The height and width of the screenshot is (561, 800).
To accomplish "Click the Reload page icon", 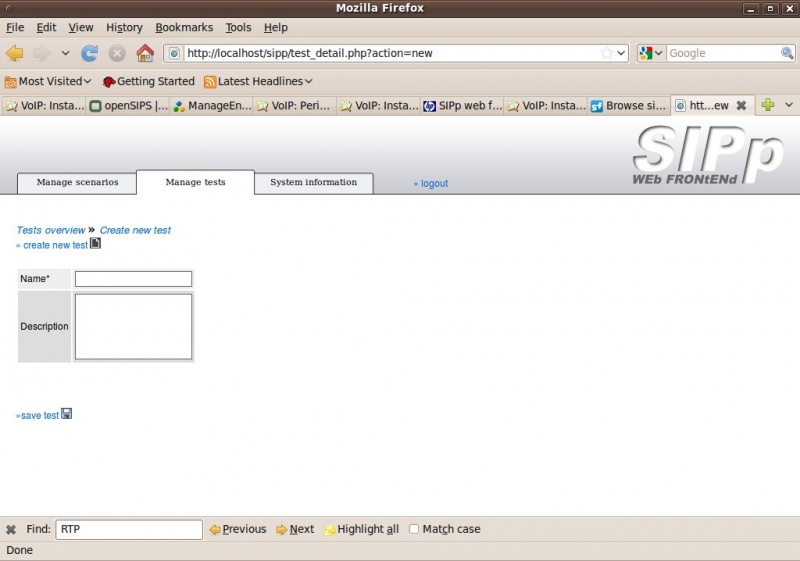I will (90, 53).
